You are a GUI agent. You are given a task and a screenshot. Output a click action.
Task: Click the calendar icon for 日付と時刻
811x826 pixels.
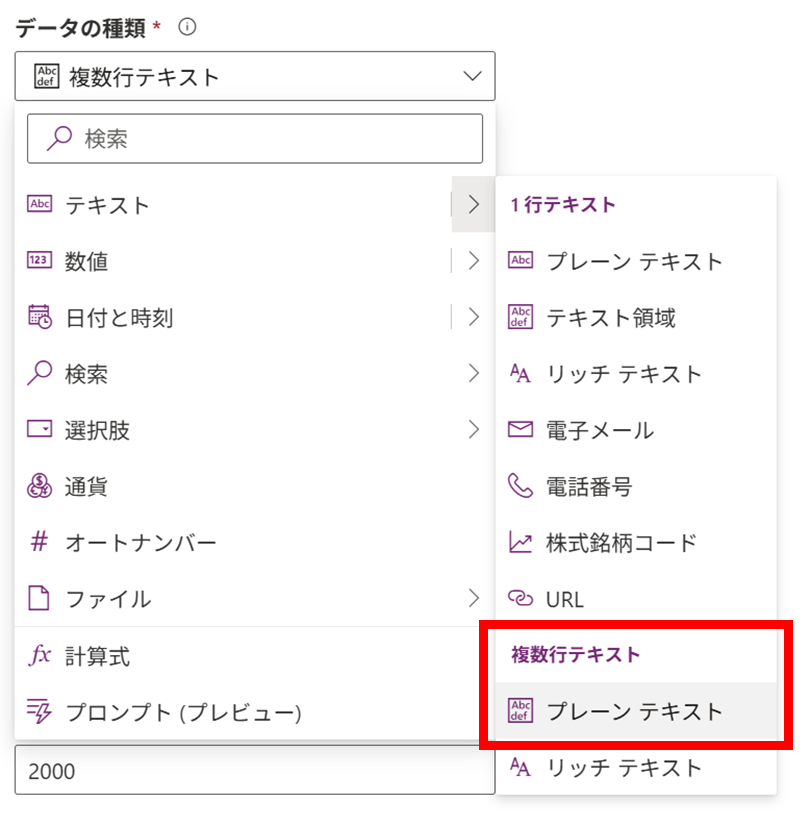pyautogui.click(x=40, y=318)
